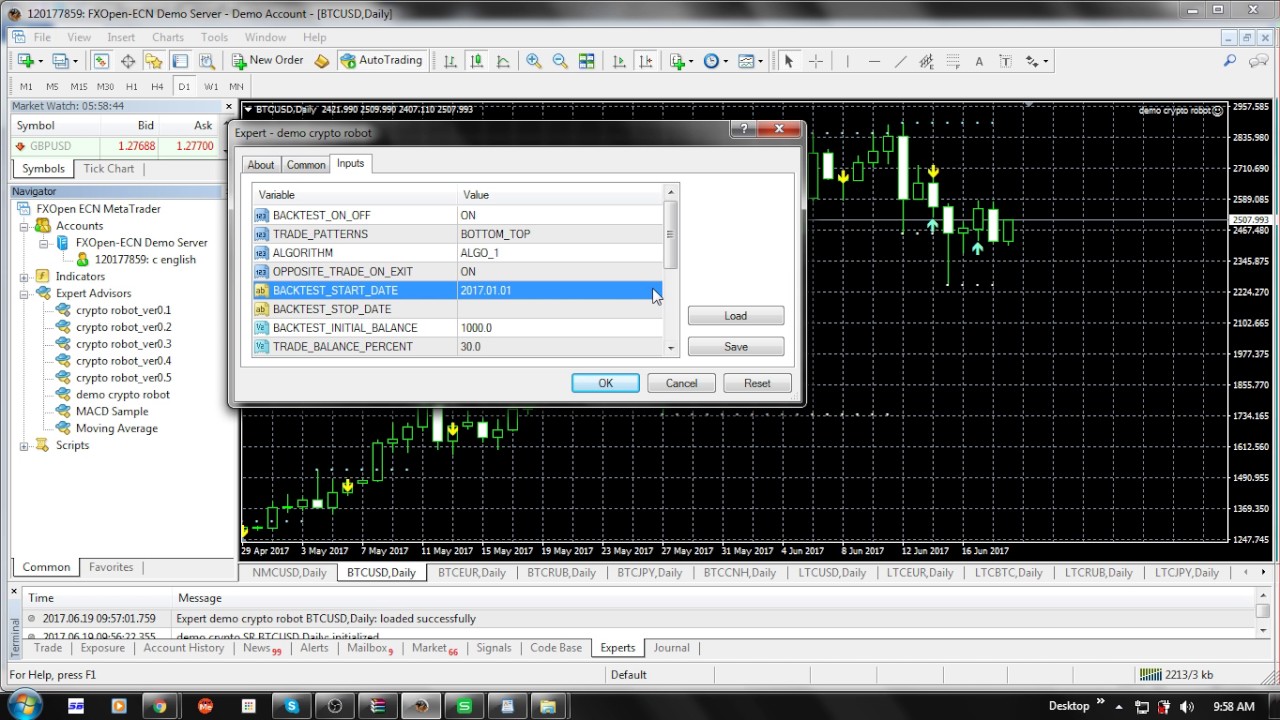
Task: Switch to the Common tab in Expert dialog
Action: point(306,165)
